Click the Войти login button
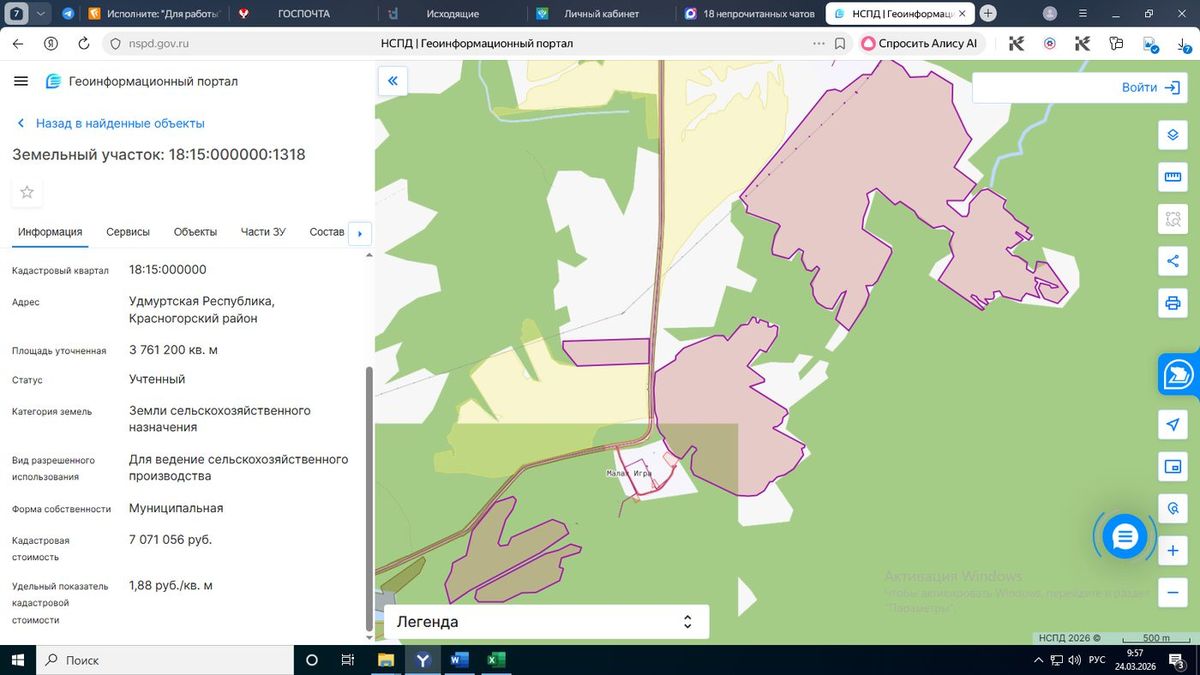The height and width of the screenshot is (675, 1200). (1151, 88)
